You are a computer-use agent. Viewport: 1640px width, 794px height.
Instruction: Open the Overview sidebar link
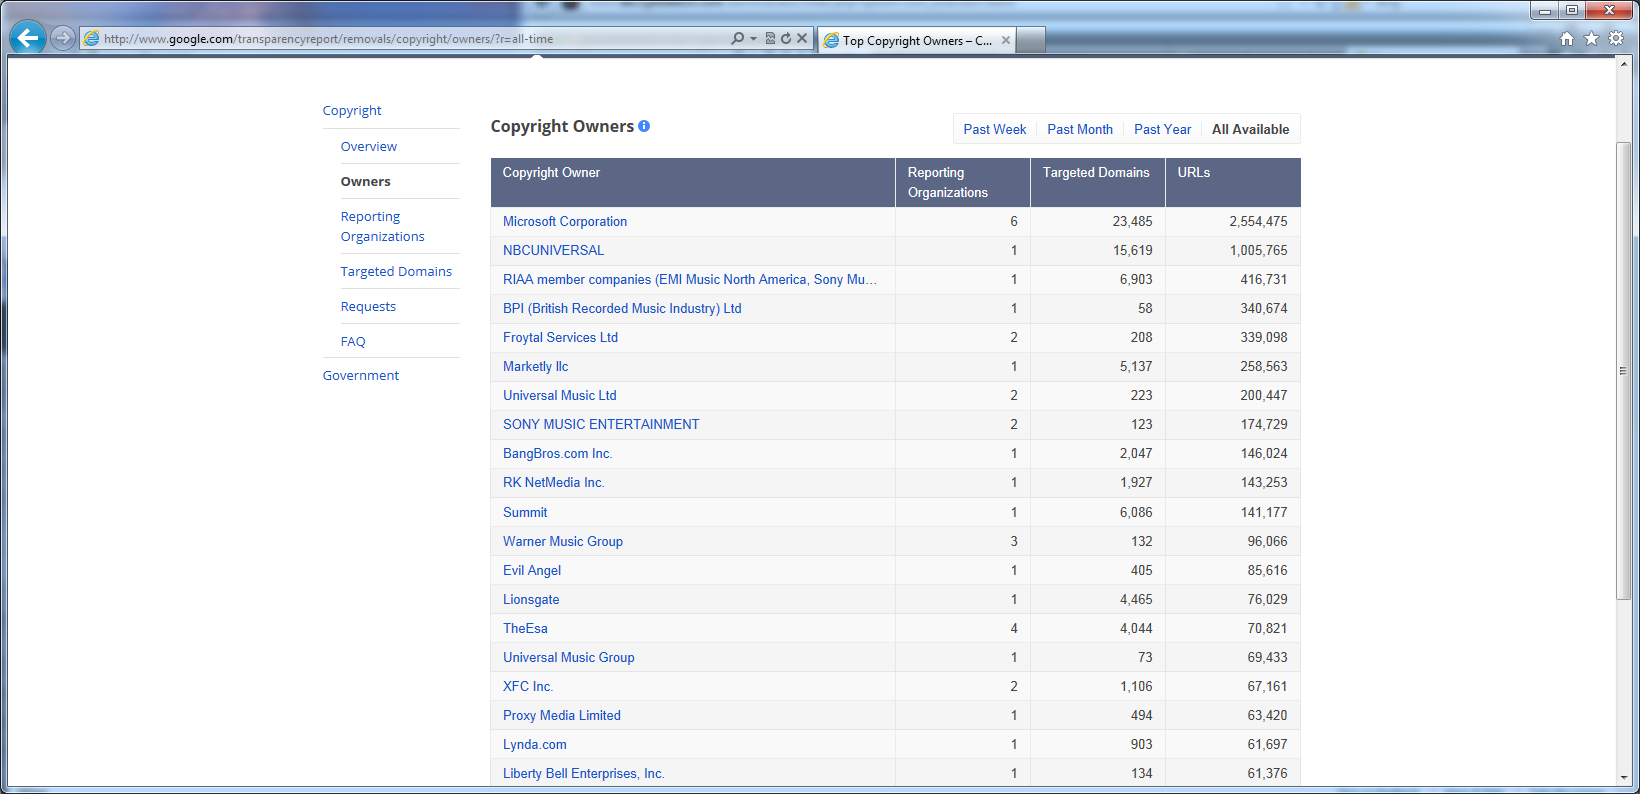369,146
